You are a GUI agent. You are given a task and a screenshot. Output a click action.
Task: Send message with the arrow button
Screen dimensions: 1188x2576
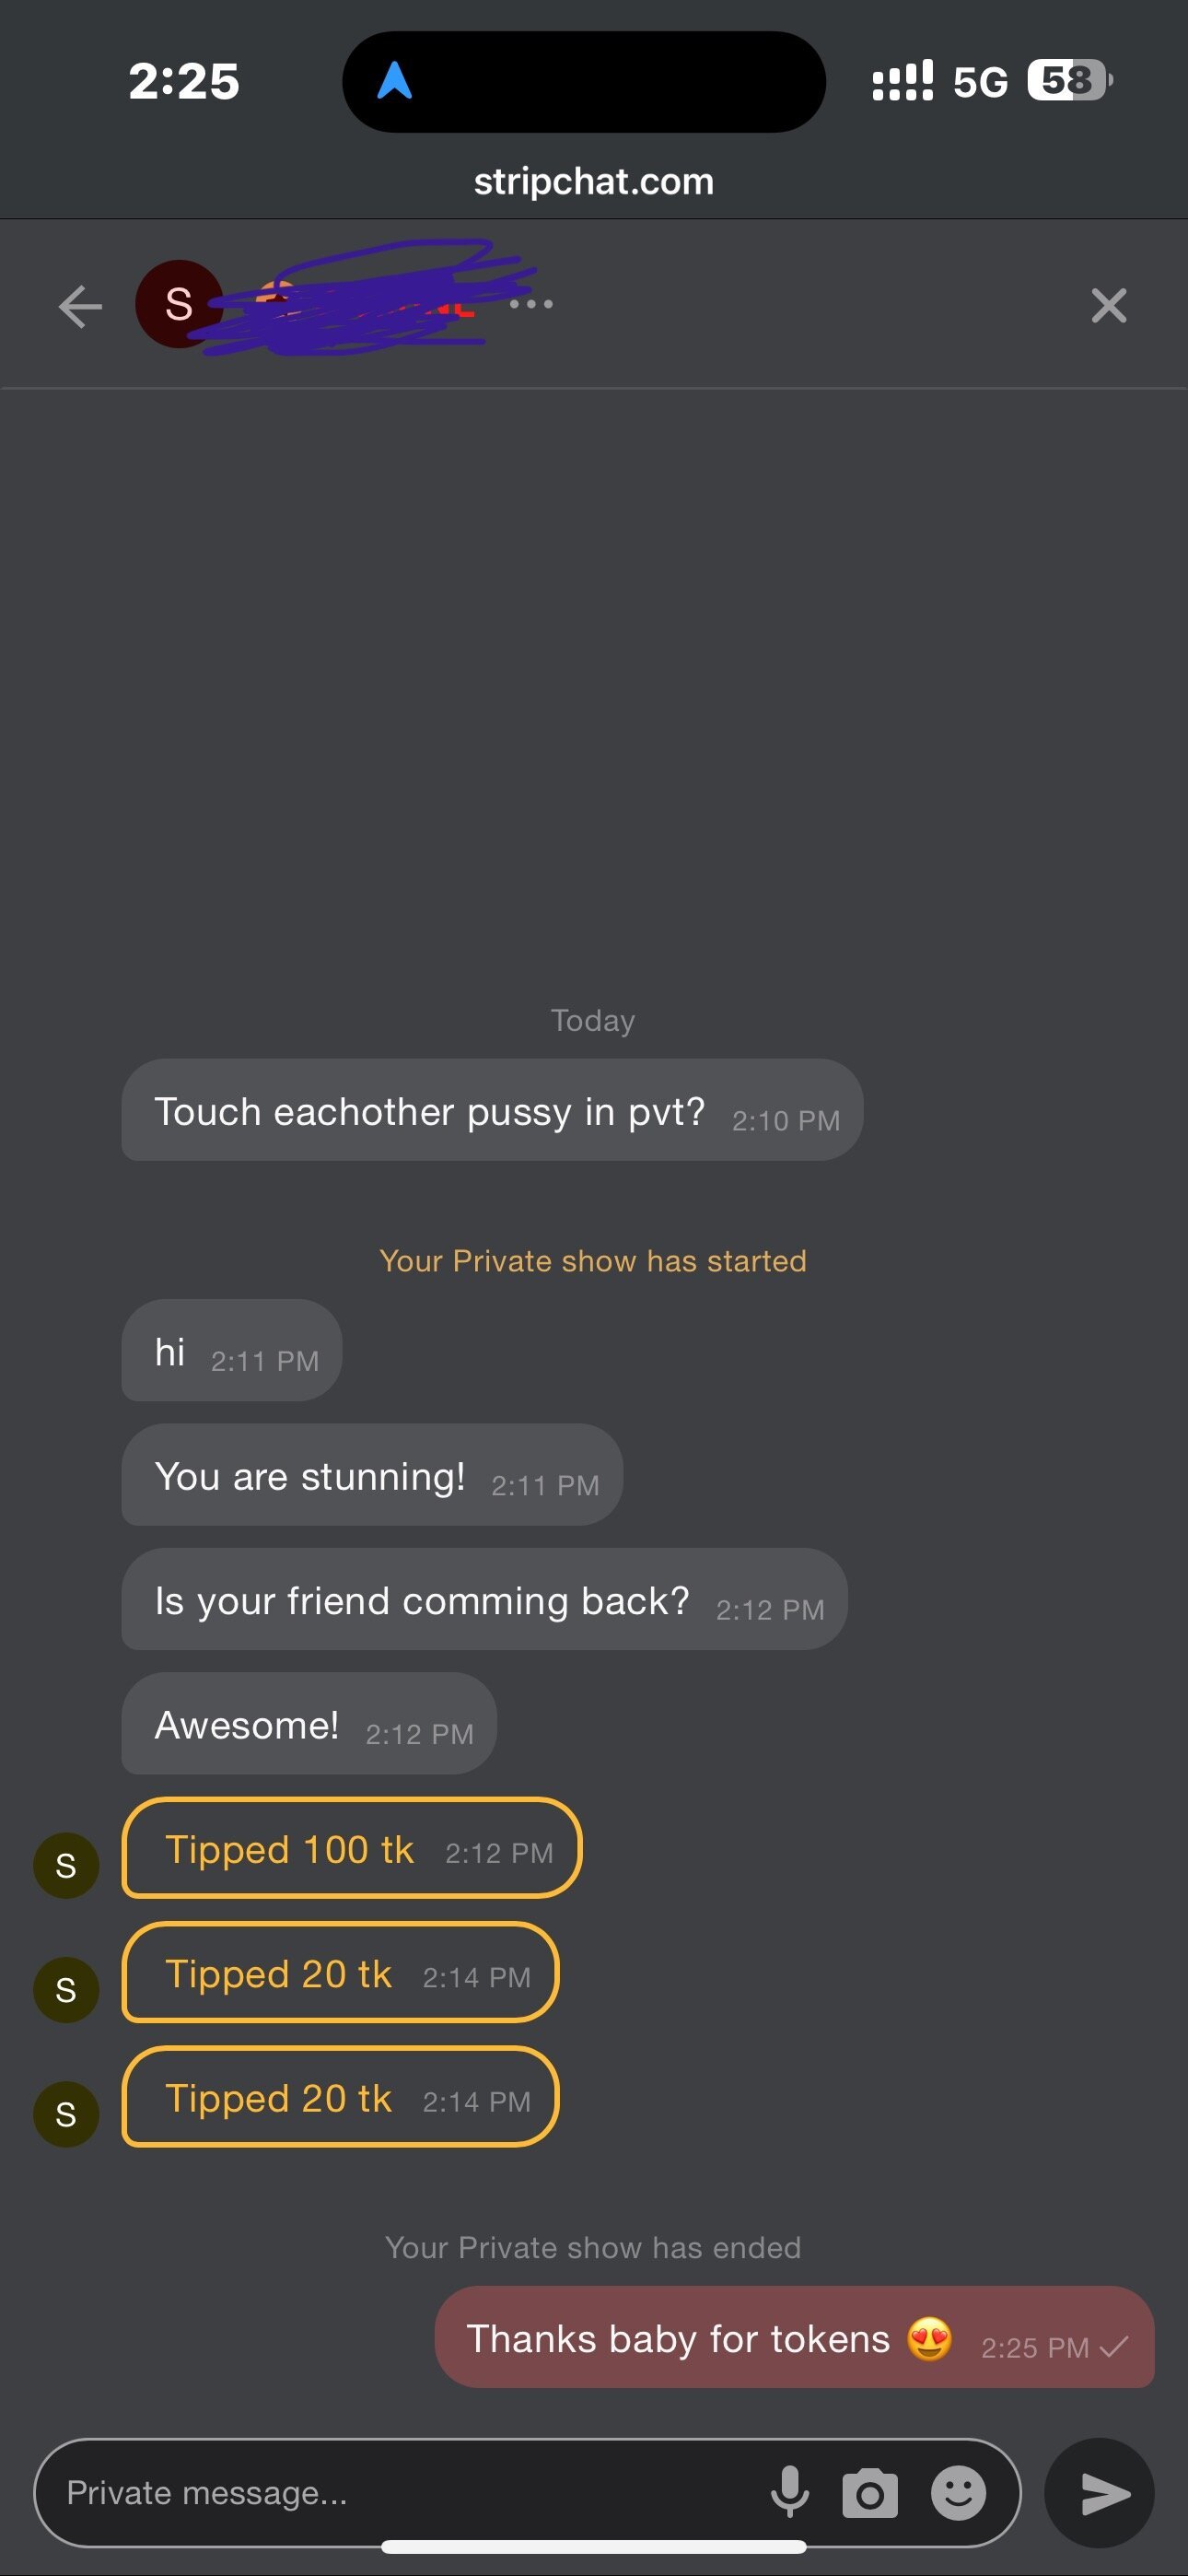click(1099, 2493)
